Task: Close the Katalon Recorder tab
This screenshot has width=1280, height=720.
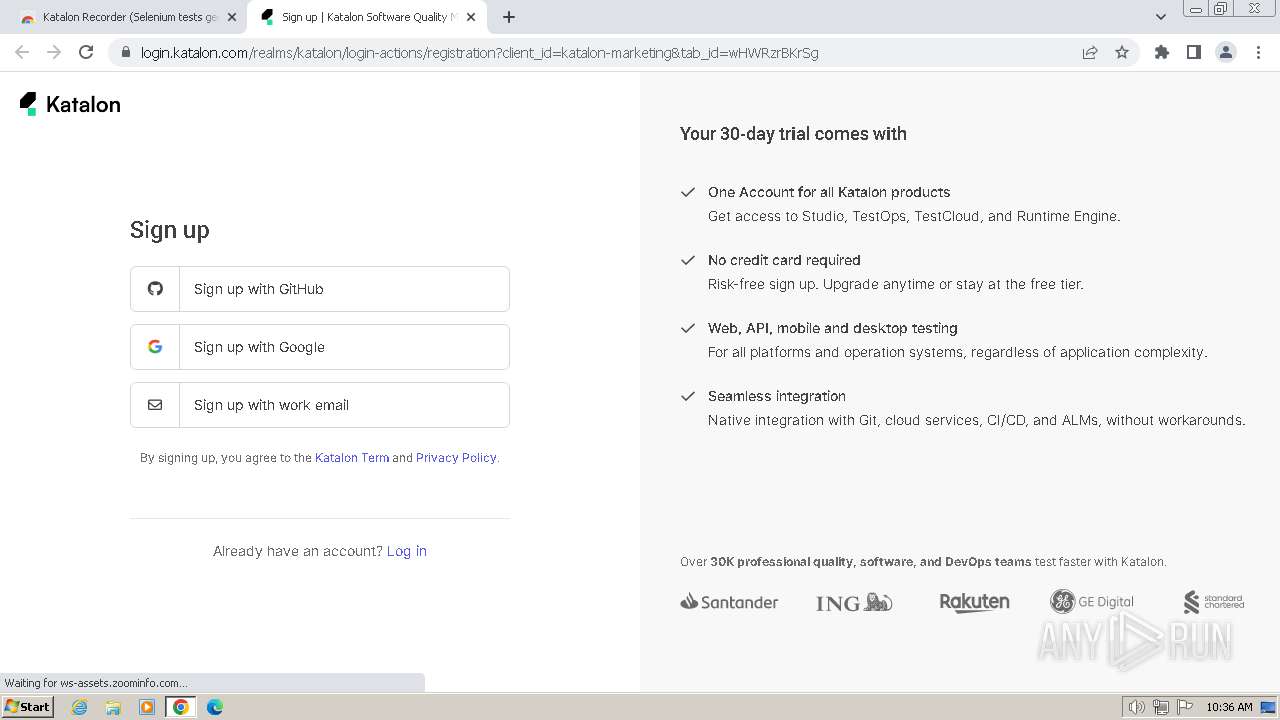Action: point(232,17)
